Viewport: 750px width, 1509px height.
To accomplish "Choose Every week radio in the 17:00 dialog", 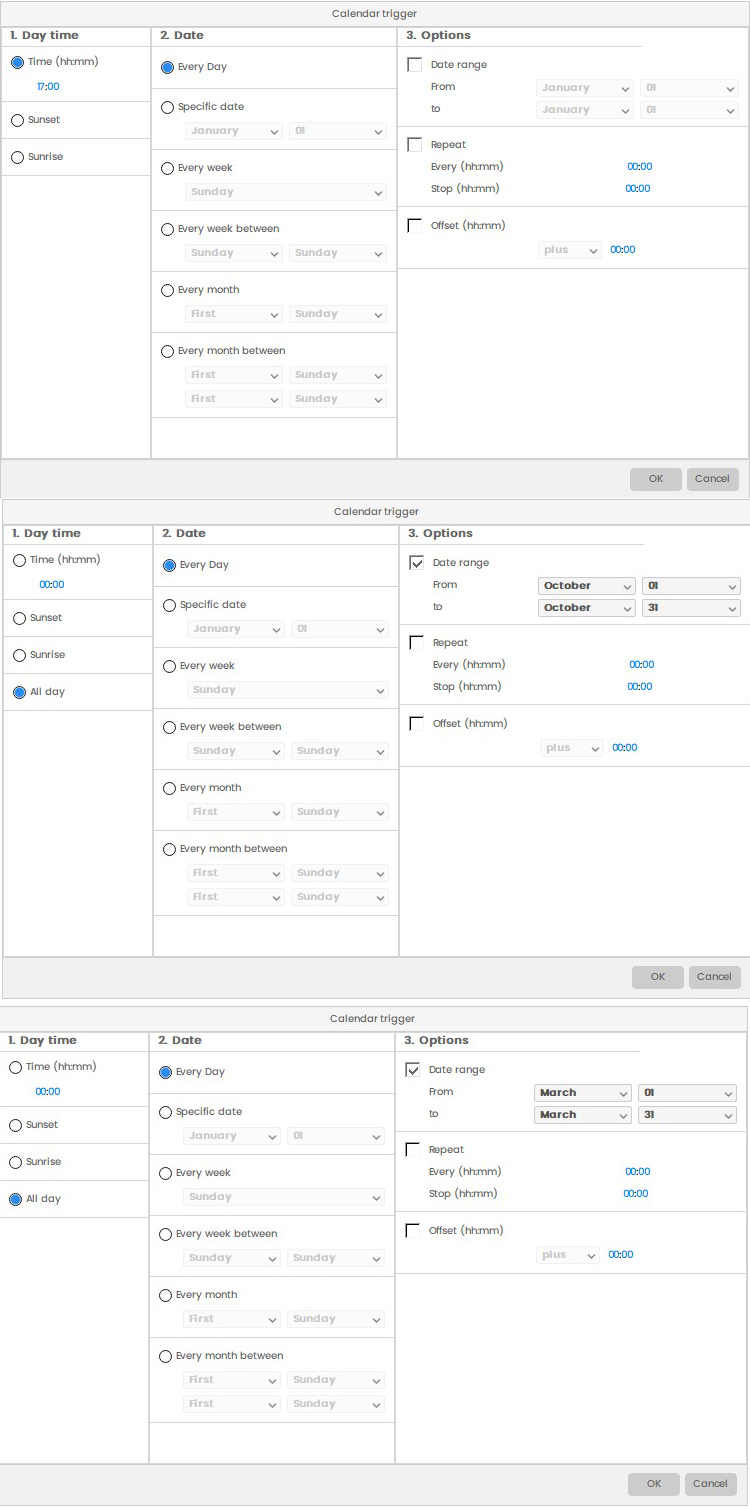I will click(167, 168).
